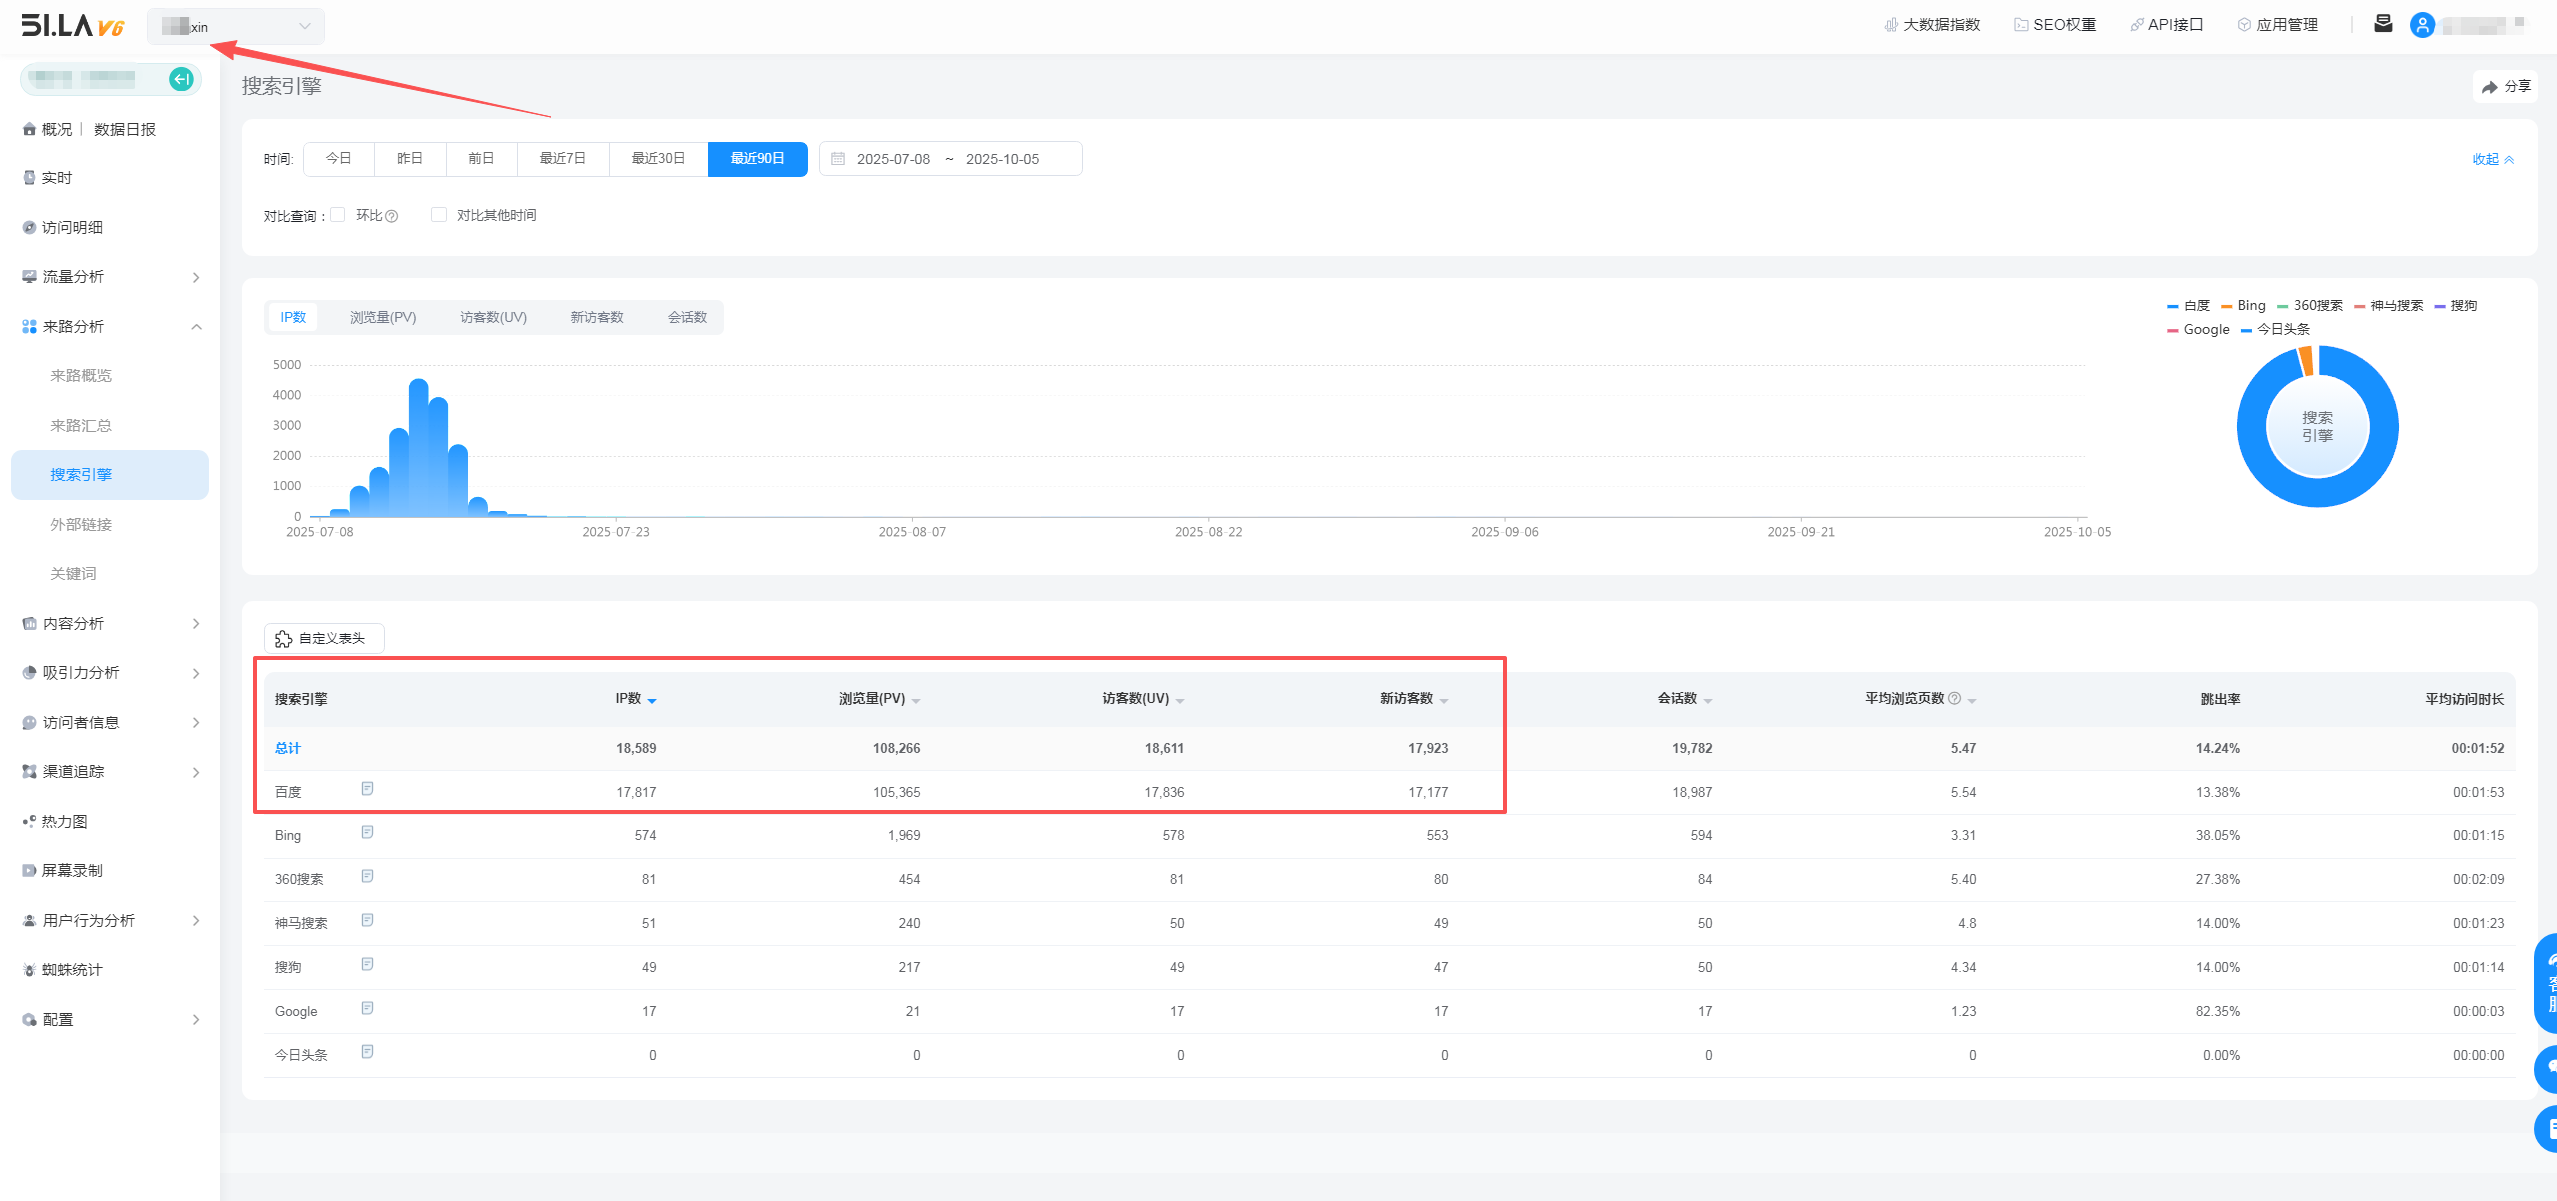Click the user avatar icon at top right

tap(2422, 25)
